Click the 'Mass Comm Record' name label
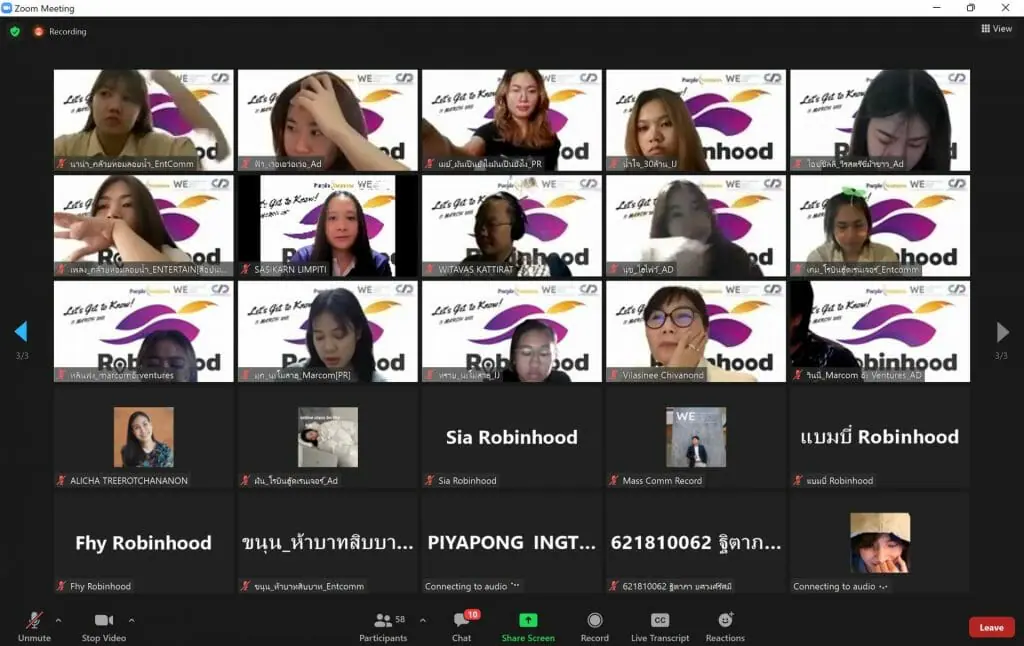 pyautogui.click(x=662, y=481)
